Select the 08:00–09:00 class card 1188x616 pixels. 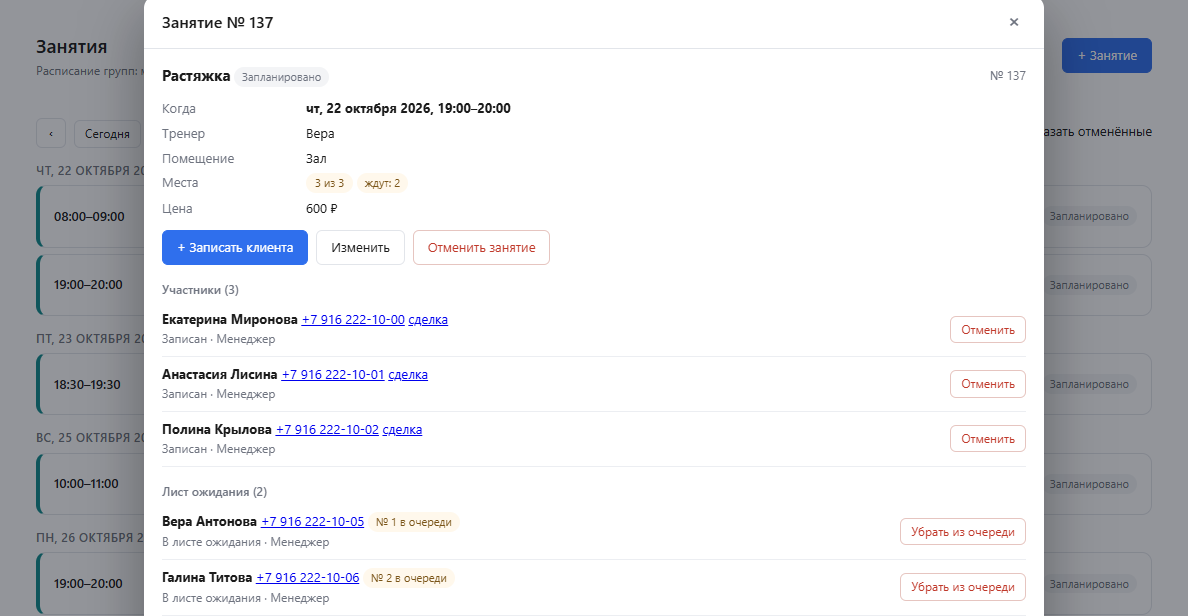(x=90, y=217)
